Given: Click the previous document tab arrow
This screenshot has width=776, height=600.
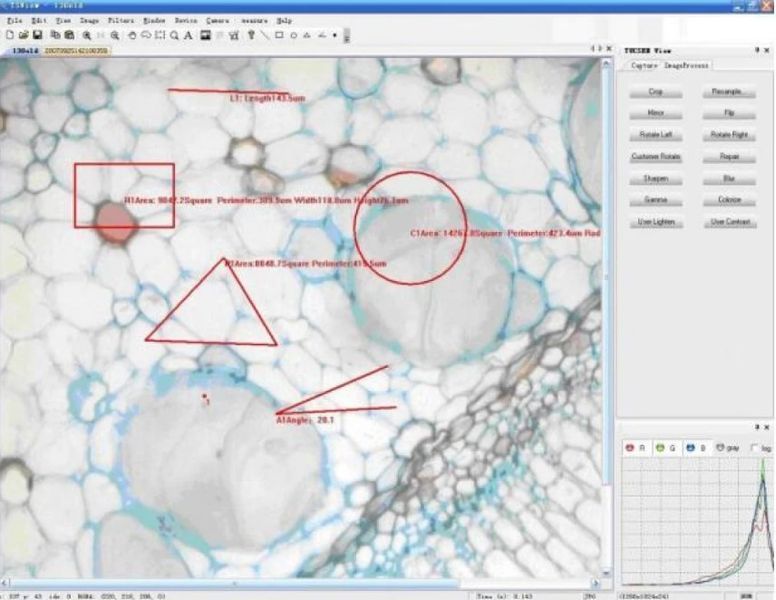Looking at the screenshot, I should click(x=592, y=49).
